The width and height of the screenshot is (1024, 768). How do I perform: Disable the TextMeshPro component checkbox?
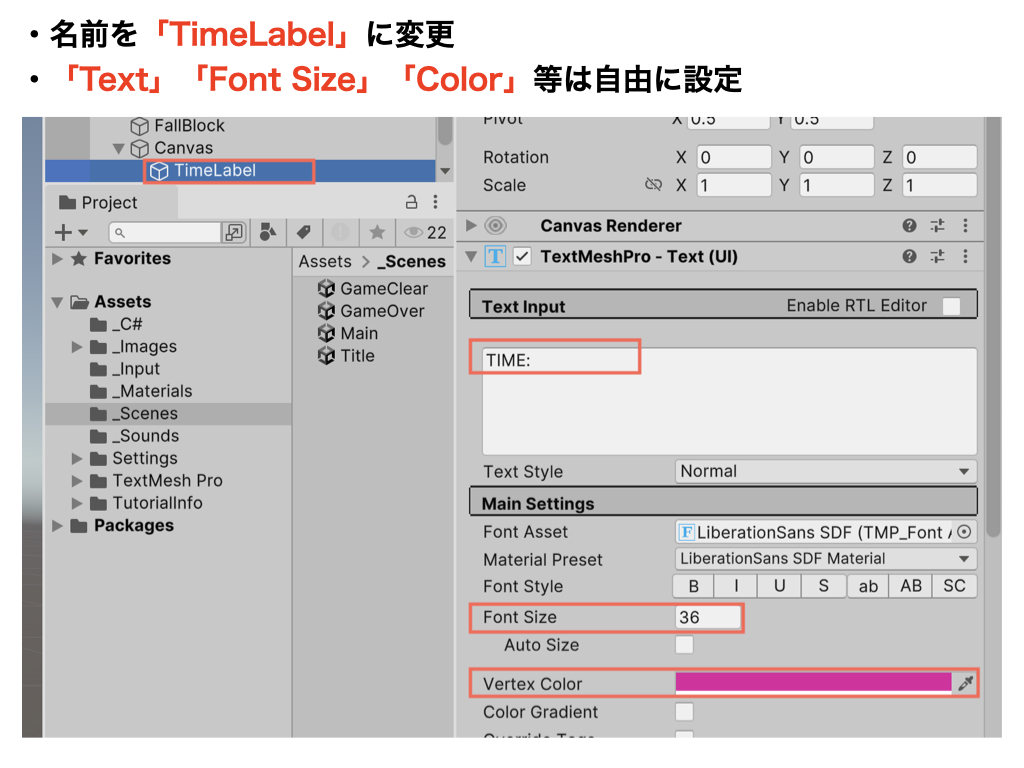click(x=522, y=256)
